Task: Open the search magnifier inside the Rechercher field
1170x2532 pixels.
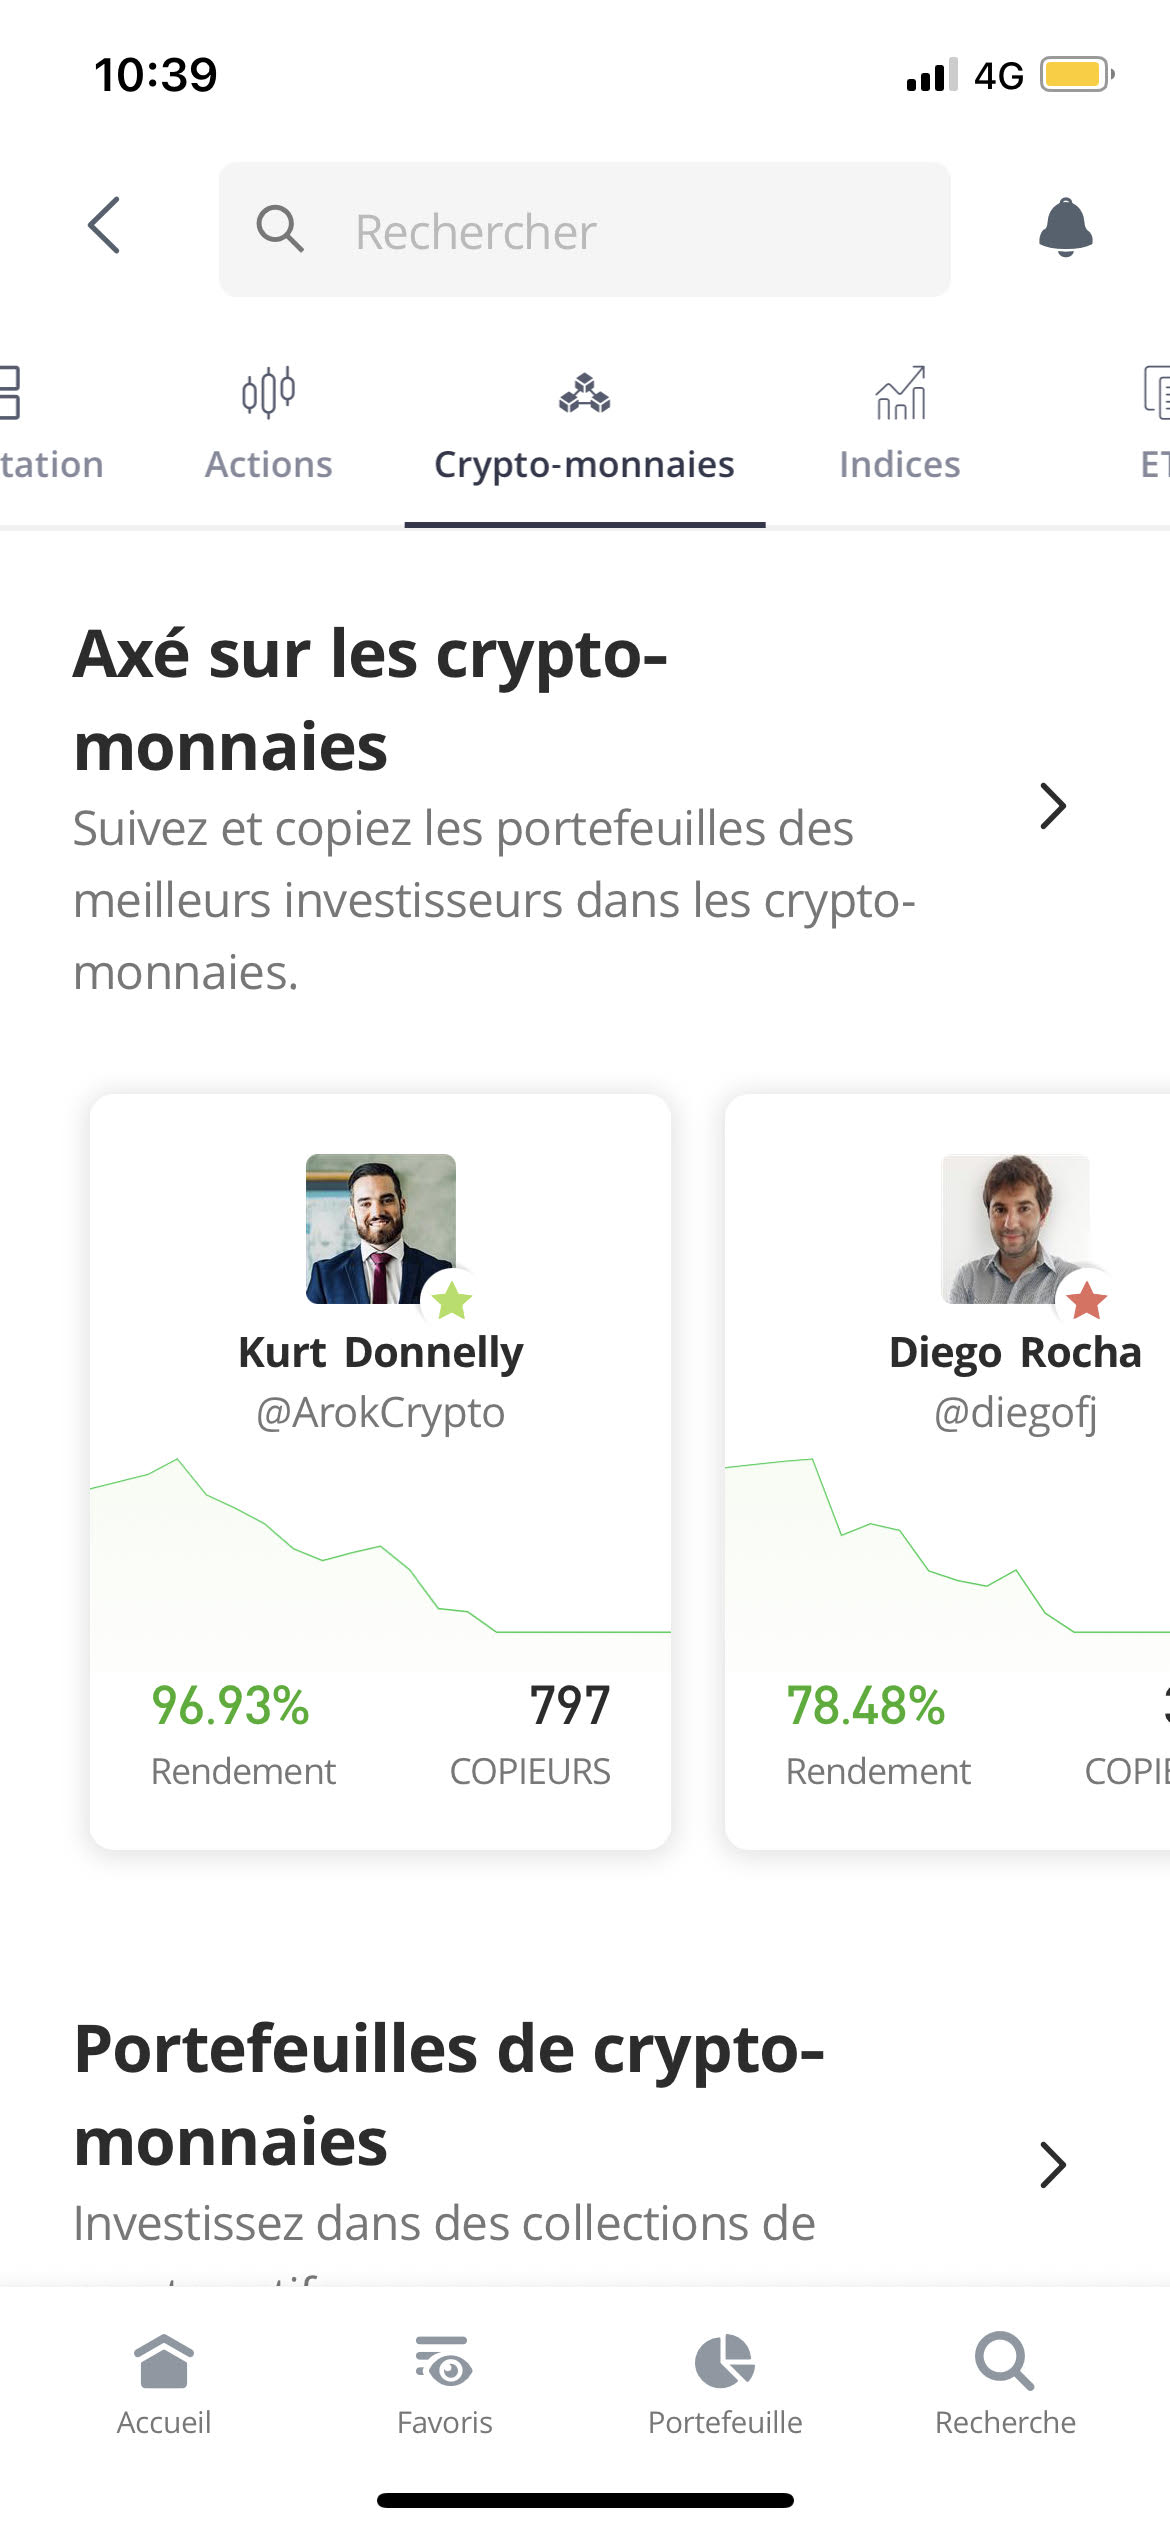Action: [280, 228]
